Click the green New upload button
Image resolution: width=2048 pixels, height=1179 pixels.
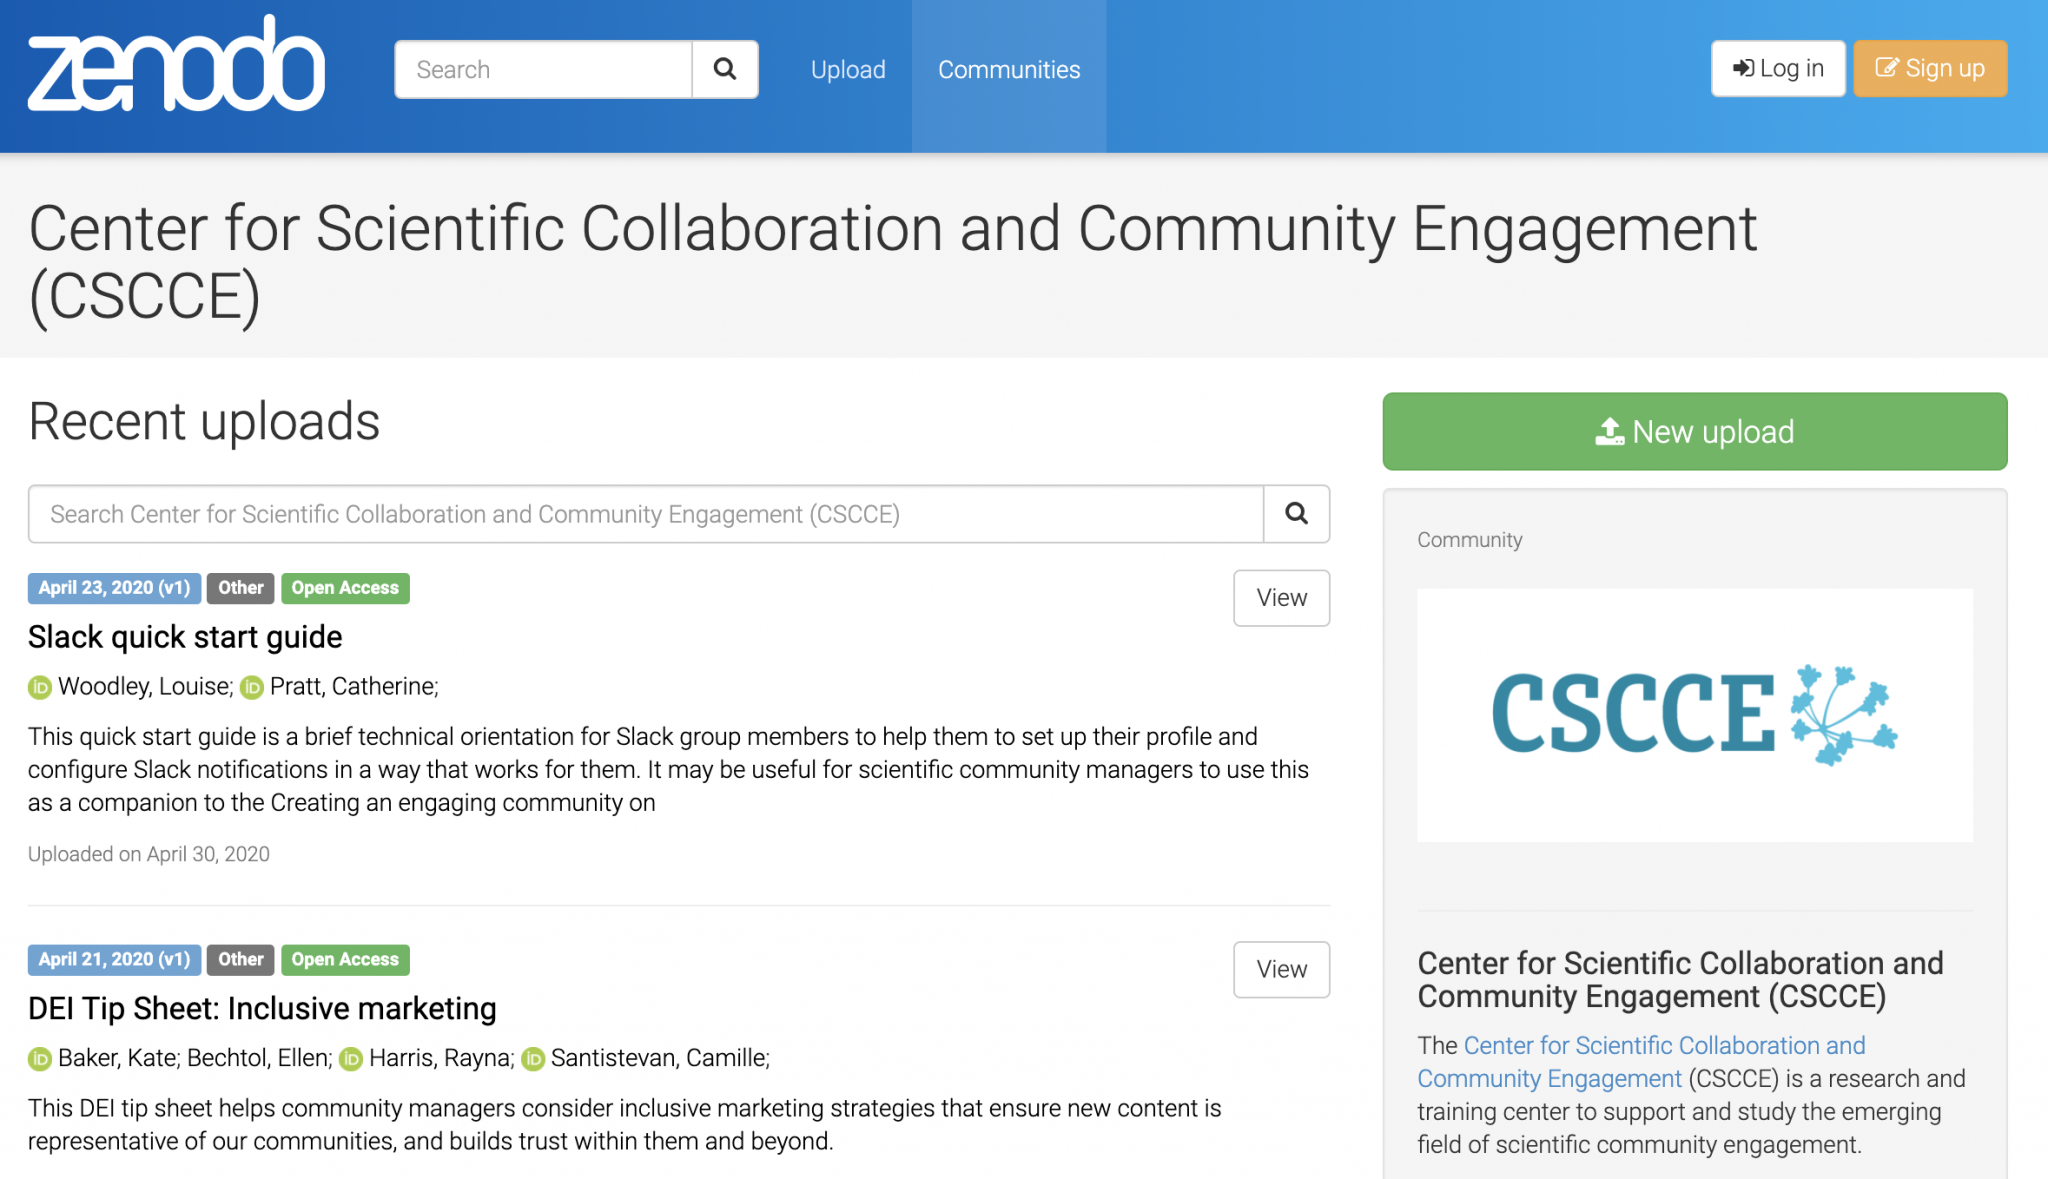point(1694,431)
